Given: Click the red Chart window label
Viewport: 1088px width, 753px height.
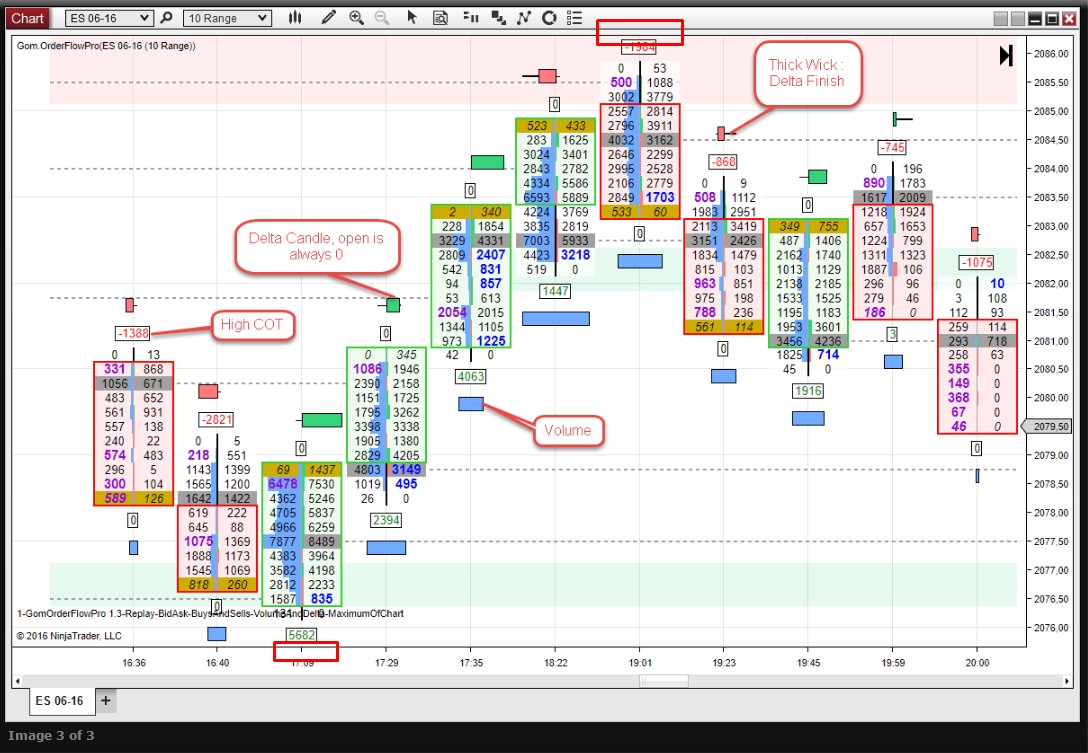Looking at the screenshot, I should pos(27,18).
